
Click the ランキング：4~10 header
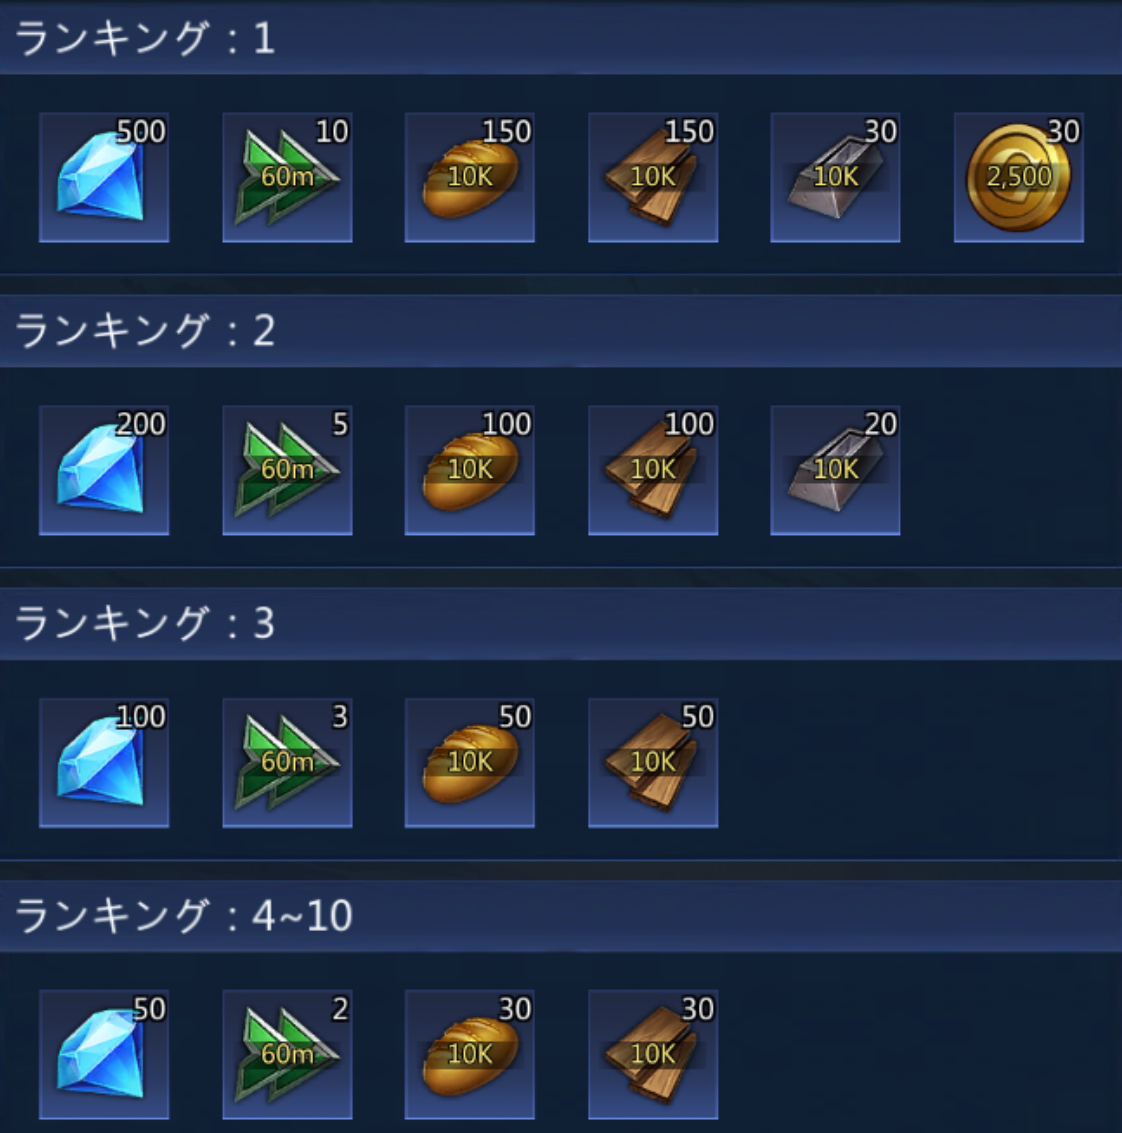click(x=561, y=916)
